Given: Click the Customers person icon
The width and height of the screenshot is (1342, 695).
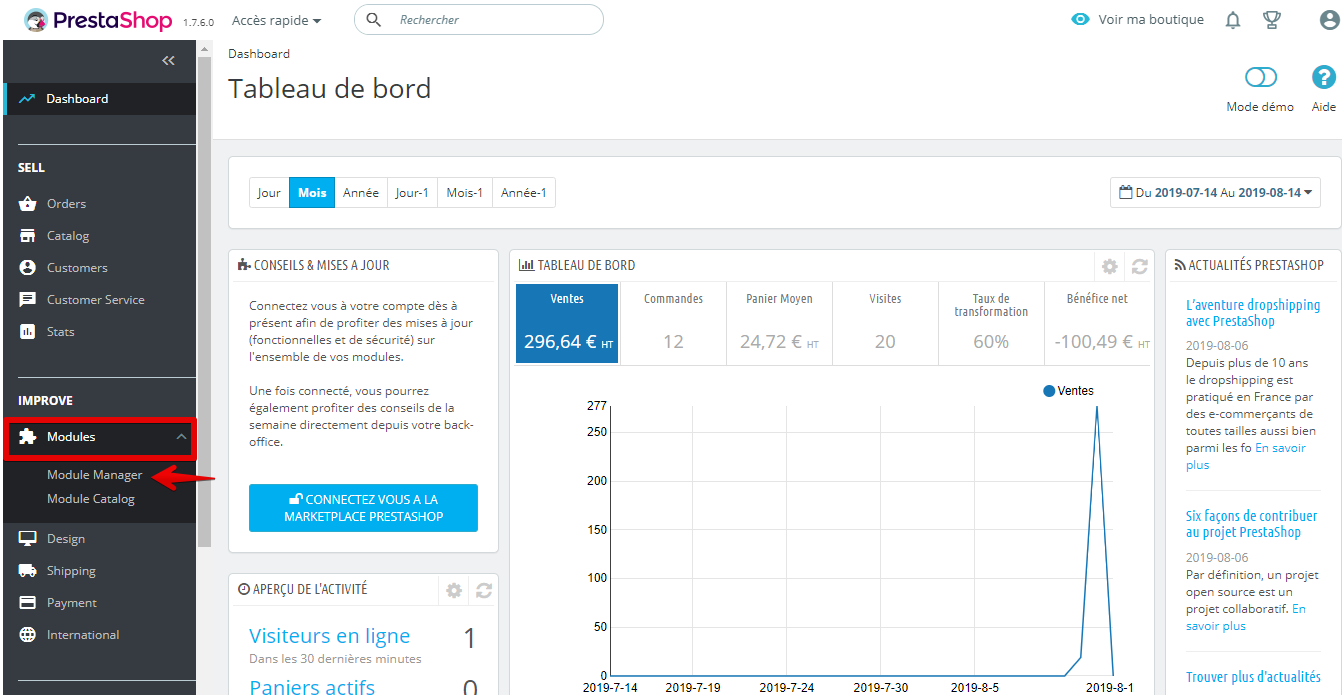Looking at the screenshot, I should [28, 268].
